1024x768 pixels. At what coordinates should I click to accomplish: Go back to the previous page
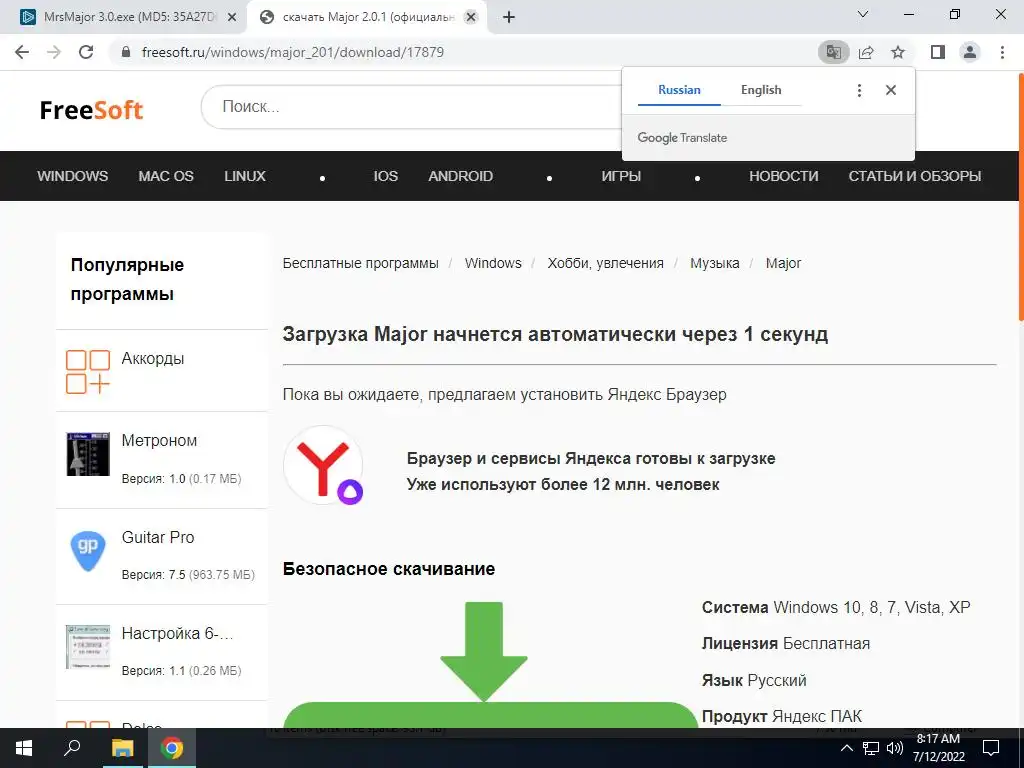pos(22,52)
